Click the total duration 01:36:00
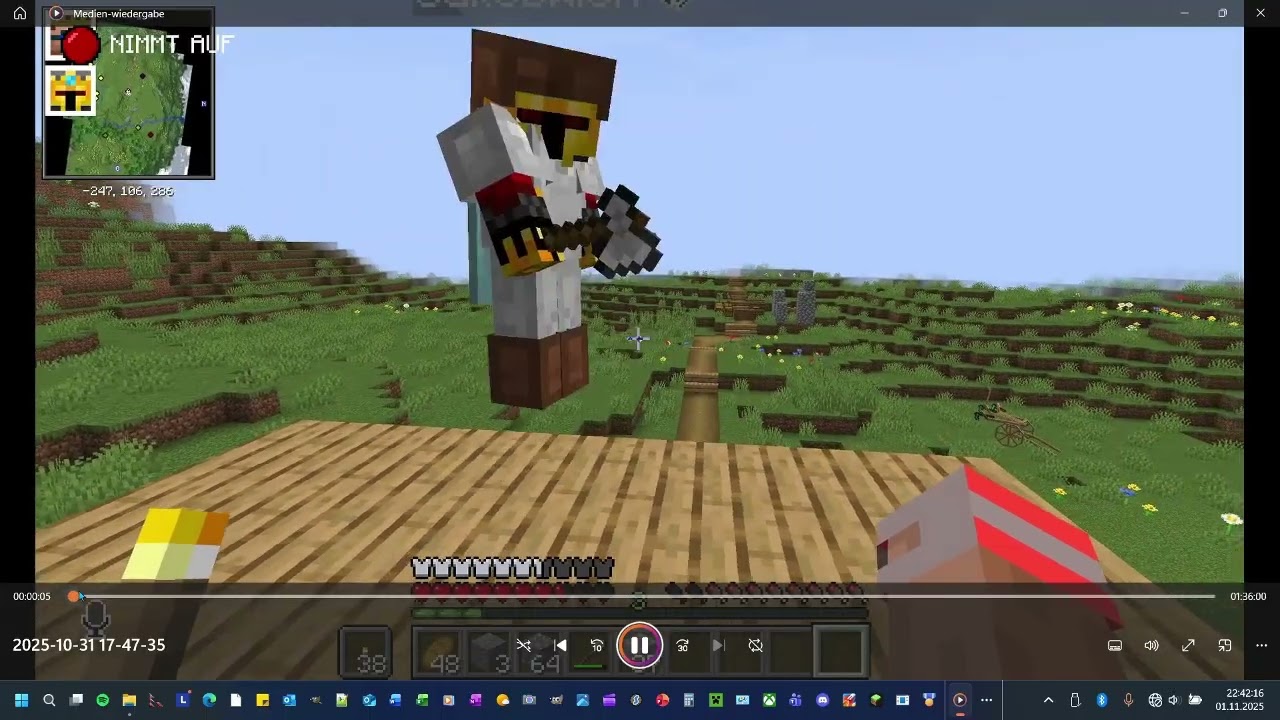1280x720 pixels. [x=1248, y=596]
